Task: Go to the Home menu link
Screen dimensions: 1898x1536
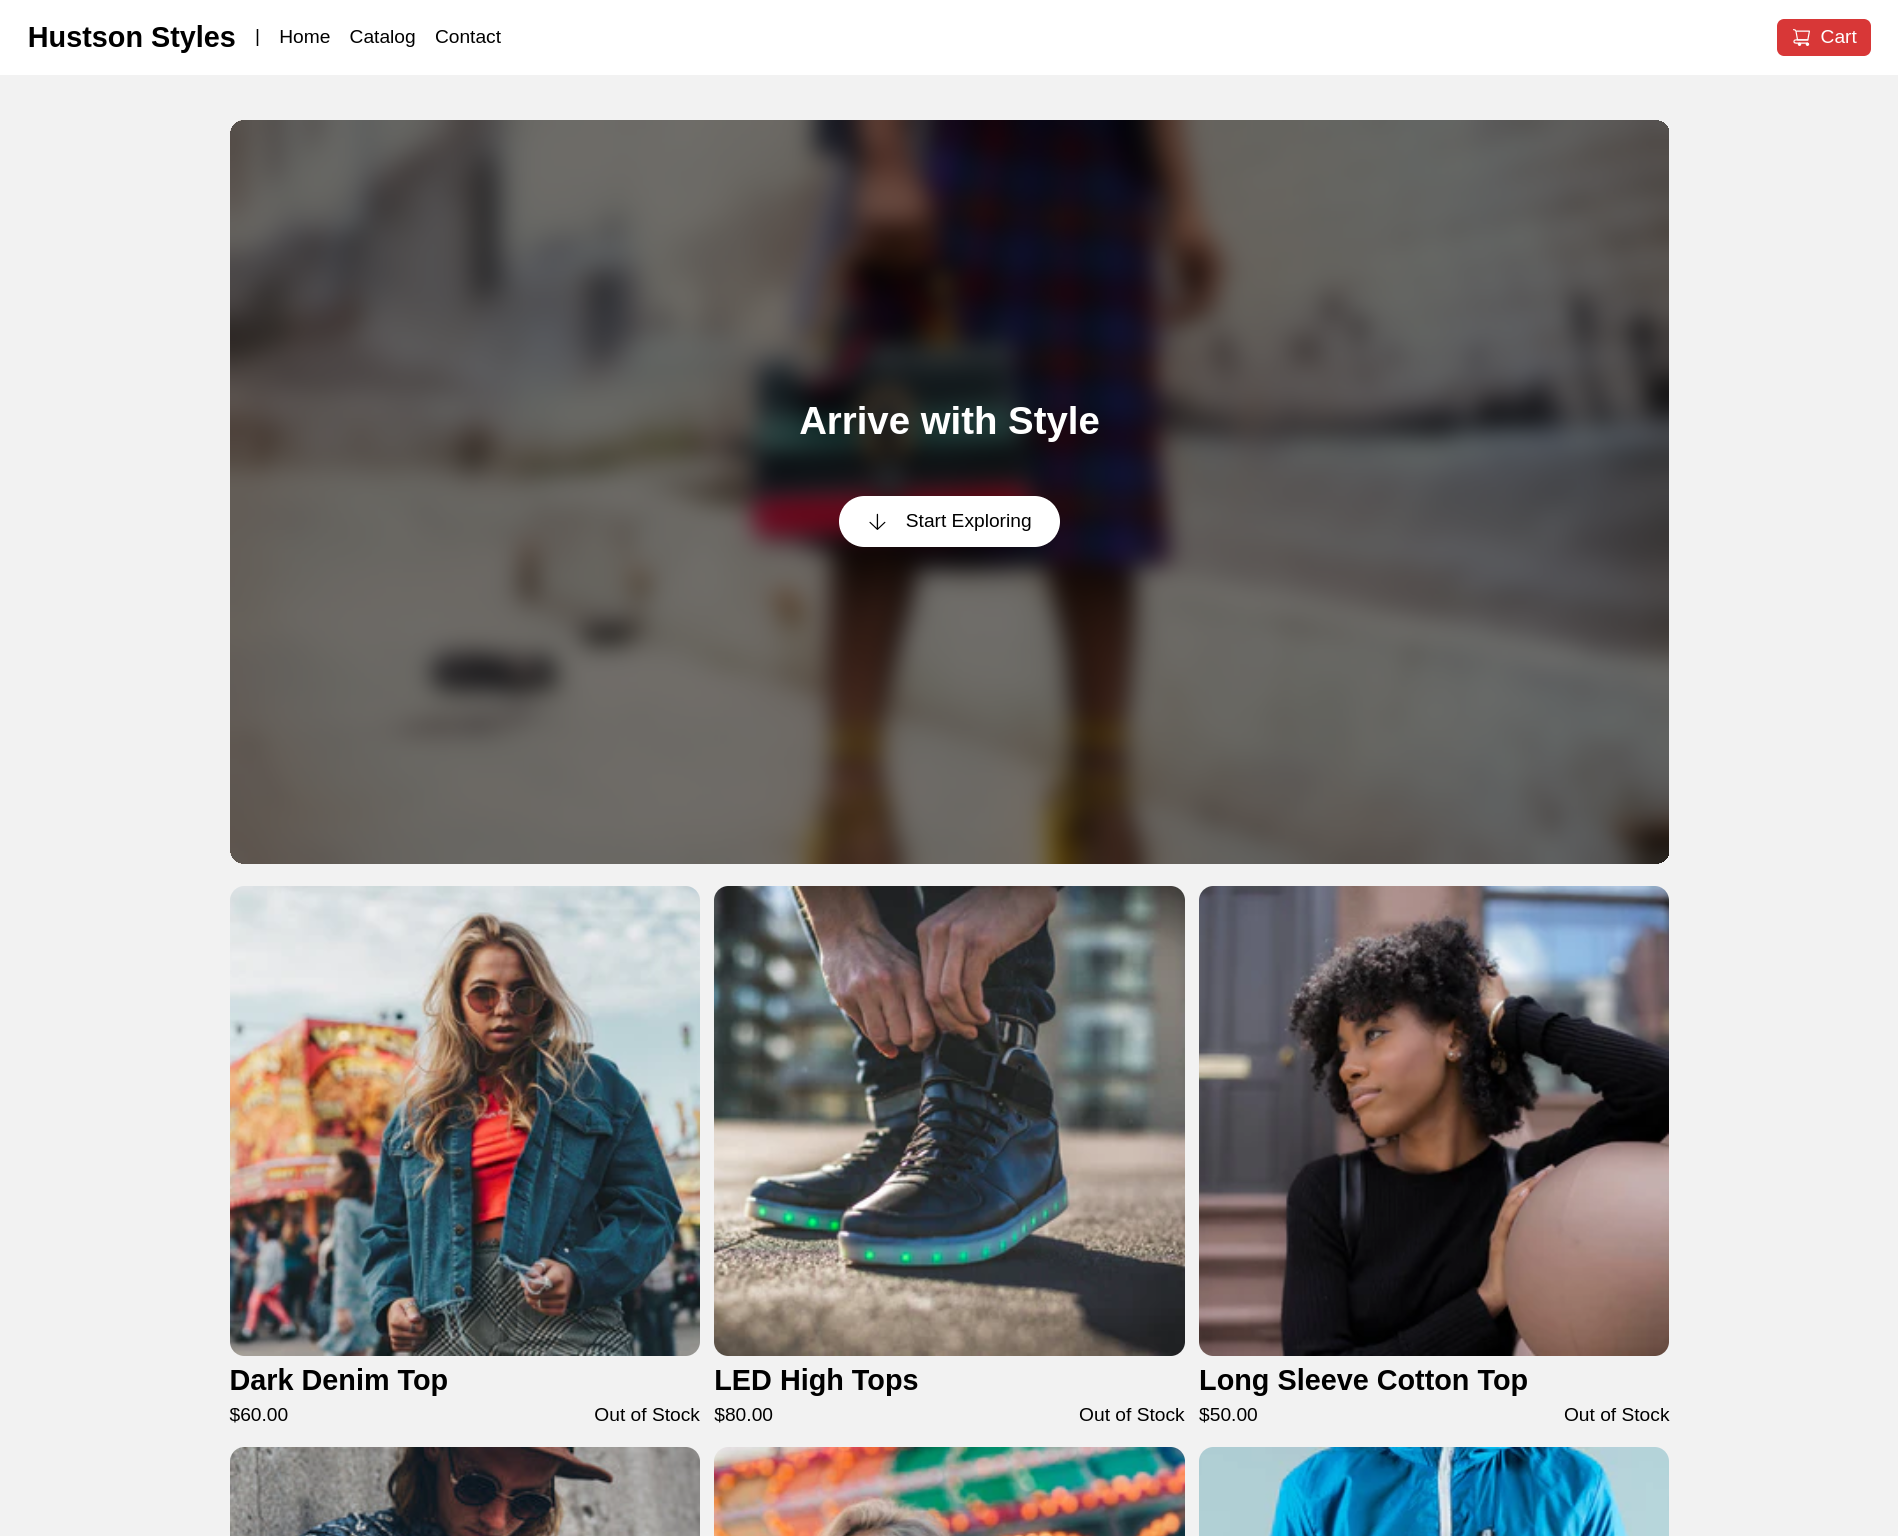Action: point(304,37)
